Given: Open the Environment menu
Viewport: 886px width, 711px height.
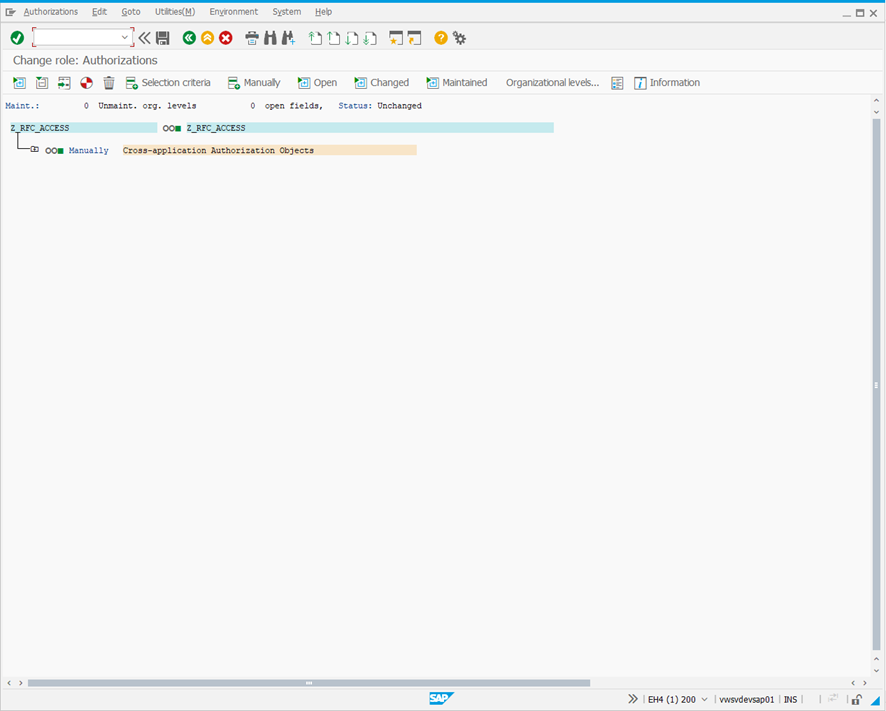Looking at the screenshot, I should tap(233, 11).
